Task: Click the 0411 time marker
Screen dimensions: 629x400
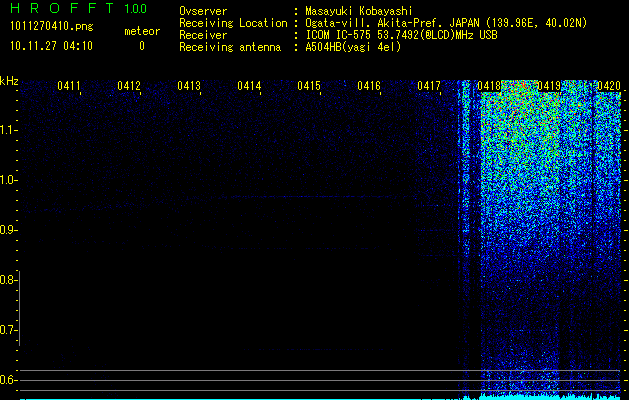Action: click(x=69, y=85)
